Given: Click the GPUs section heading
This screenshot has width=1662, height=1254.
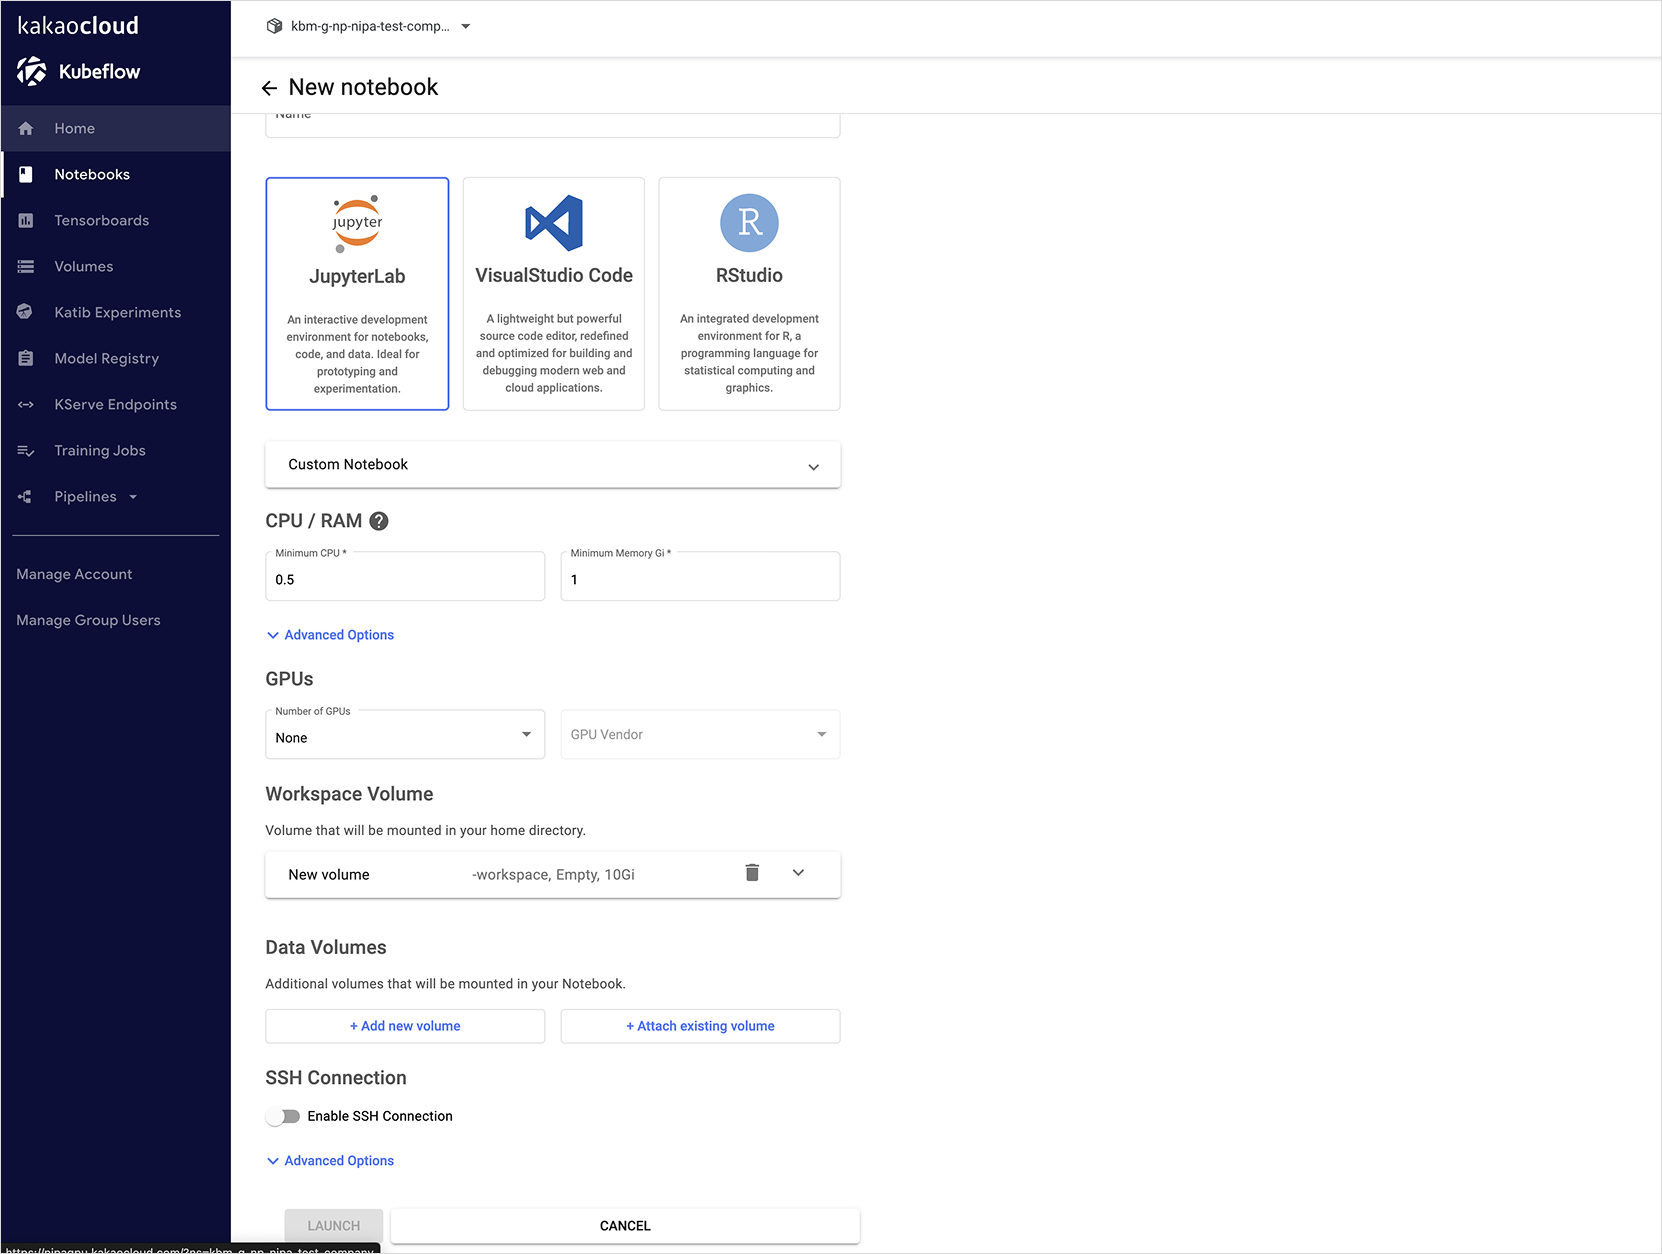Looking at the screenshot, I should [x=289, y=679].
